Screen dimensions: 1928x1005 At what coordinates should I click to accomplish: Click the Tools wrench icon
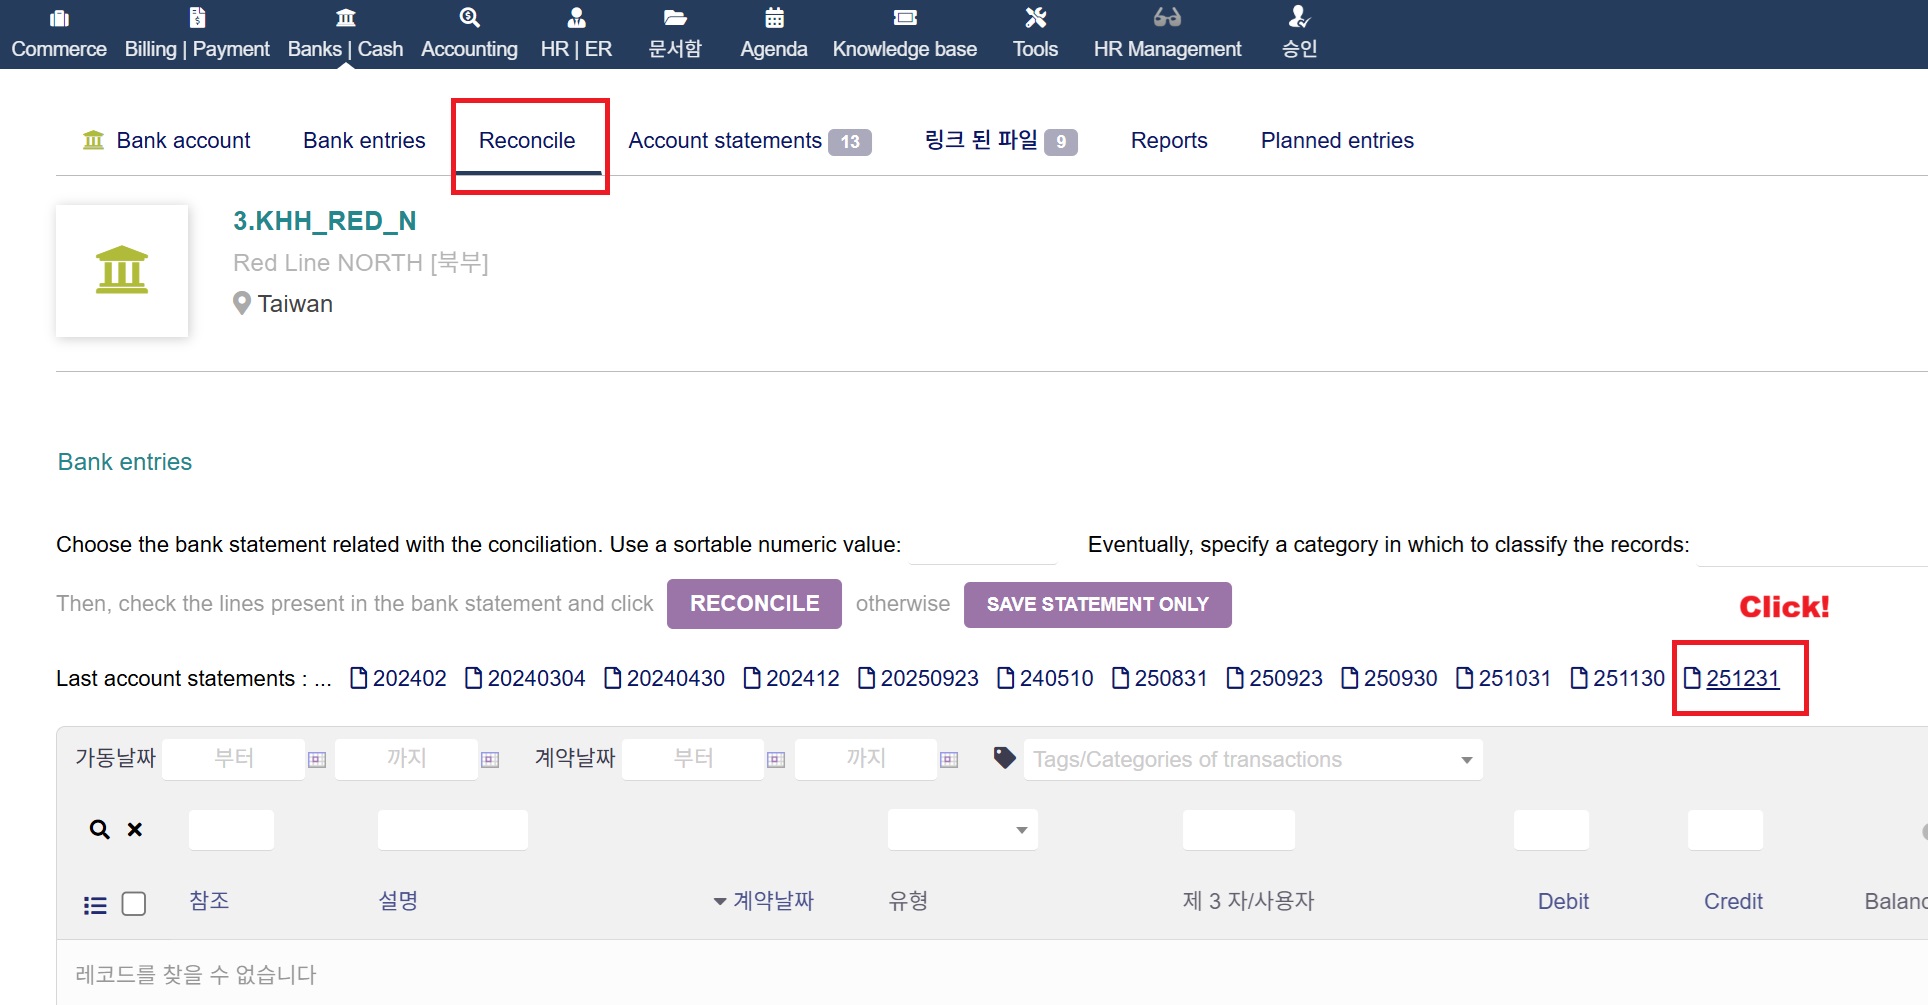click(1035, 18)
